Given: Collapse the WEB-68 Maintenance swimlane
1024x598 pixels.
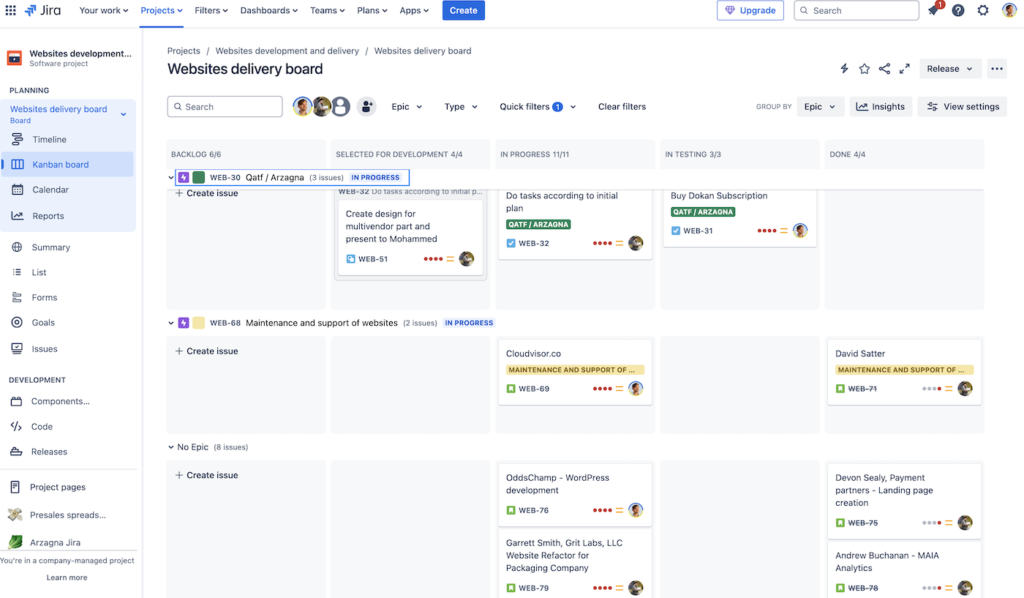Looking at the screenshot, I should [x=170, y=323].
